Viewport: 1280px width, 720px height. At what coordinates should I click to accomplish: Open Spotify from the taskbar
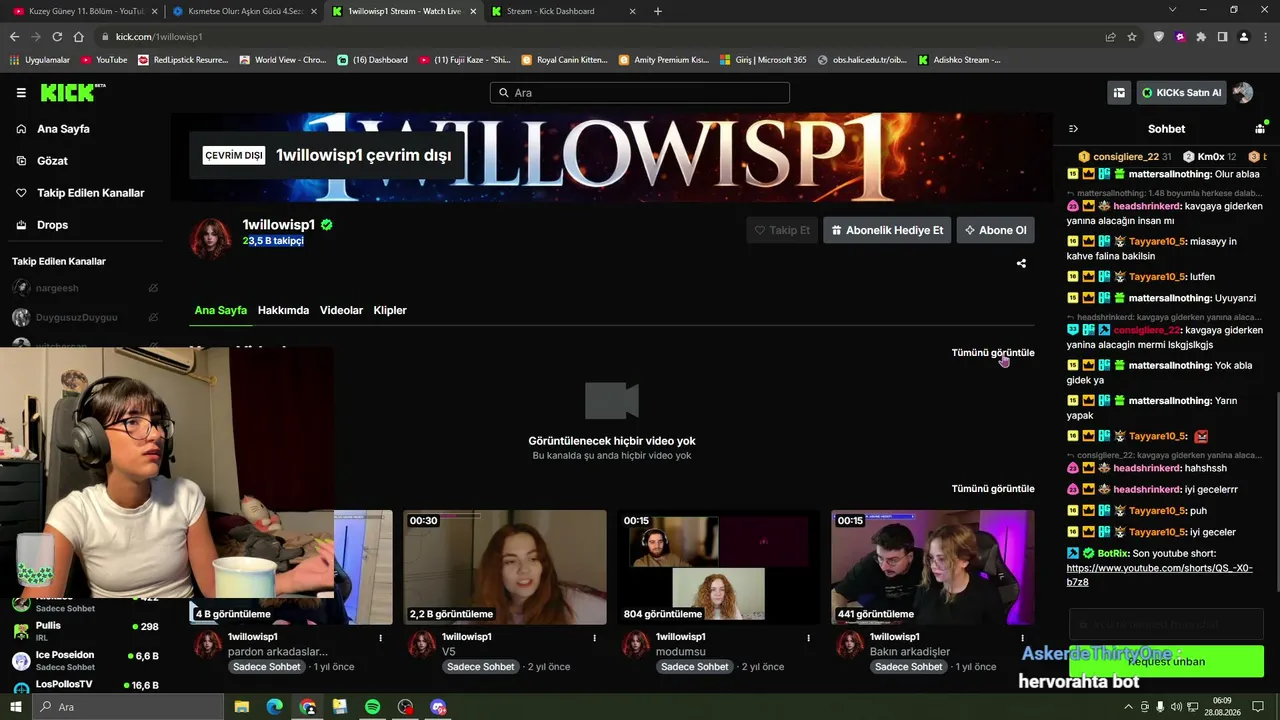coord(372,707)
